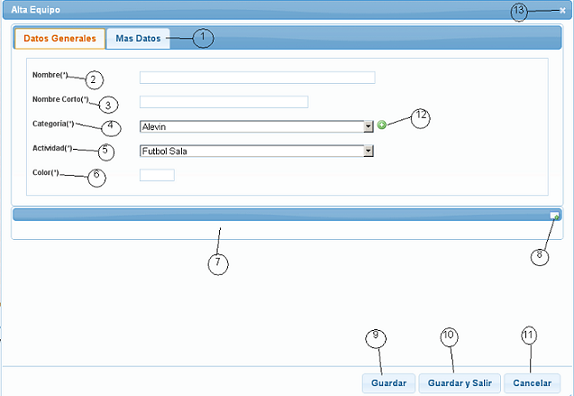Click the Guardar y Salir button

coord(459,383)
